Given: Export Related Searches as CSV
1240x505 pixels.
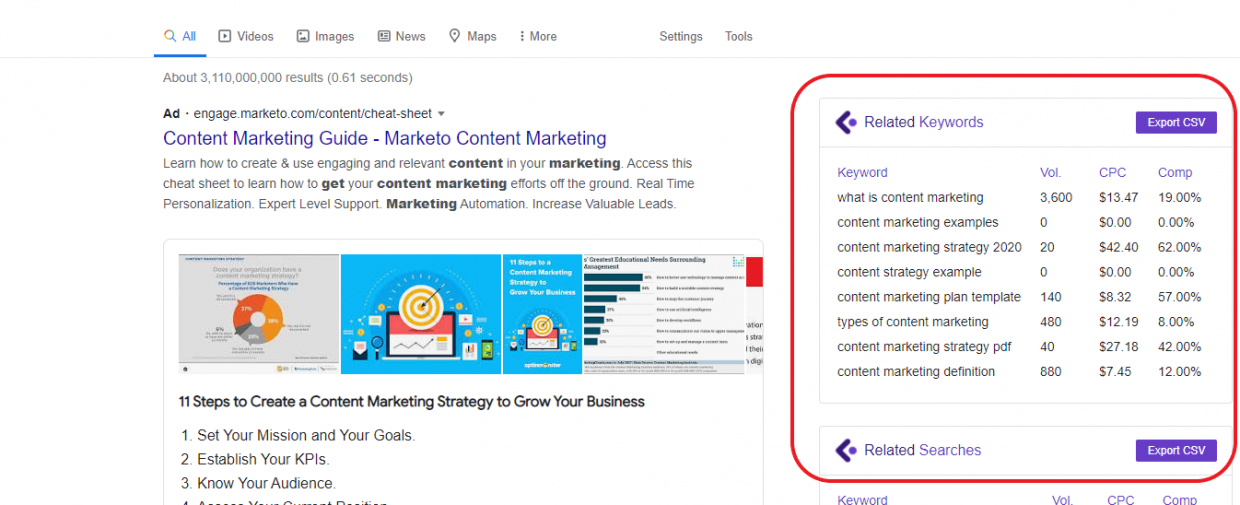Looking at the screenshot, I should (x=1176, y=450).
